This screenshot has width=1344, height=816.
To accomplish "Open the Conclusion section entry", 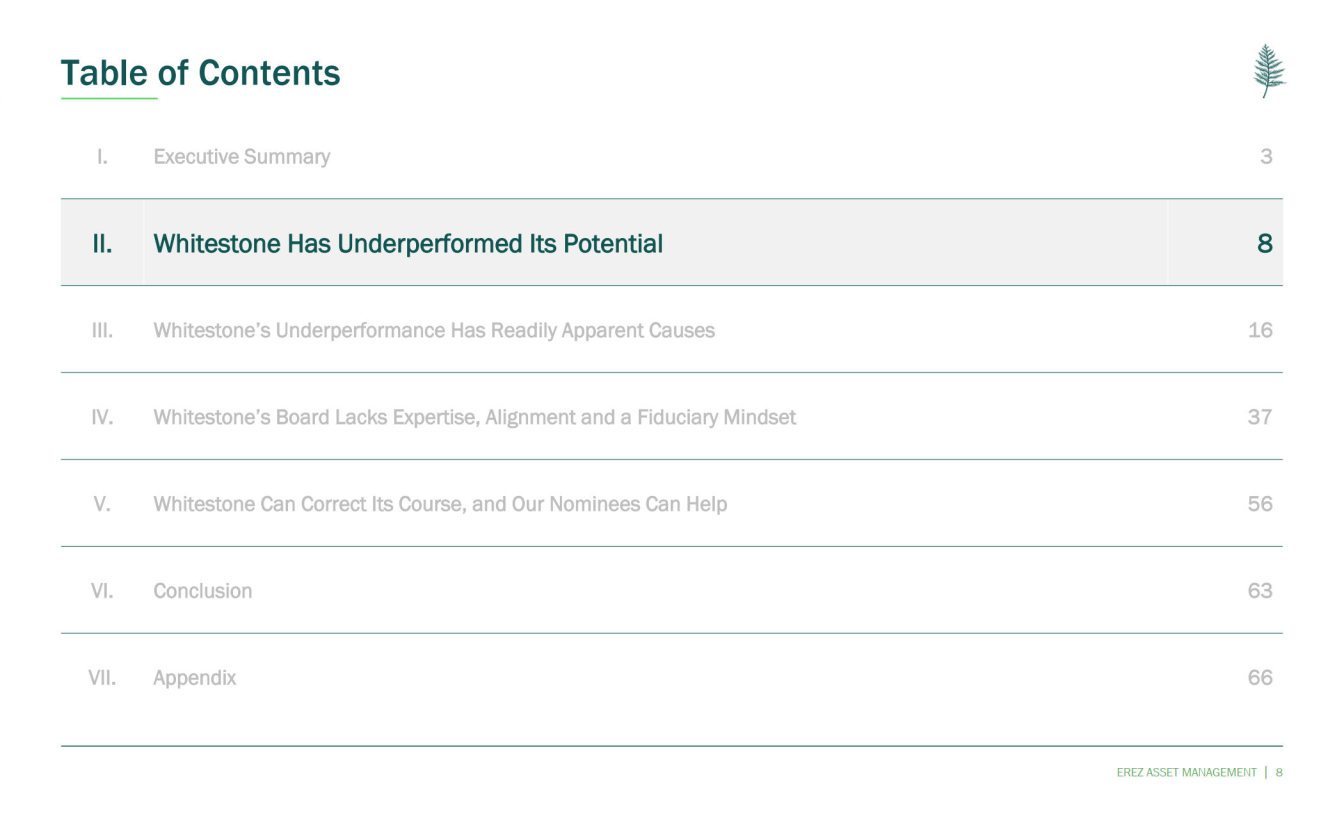I will pyautogui.click(x=202, y=591).
